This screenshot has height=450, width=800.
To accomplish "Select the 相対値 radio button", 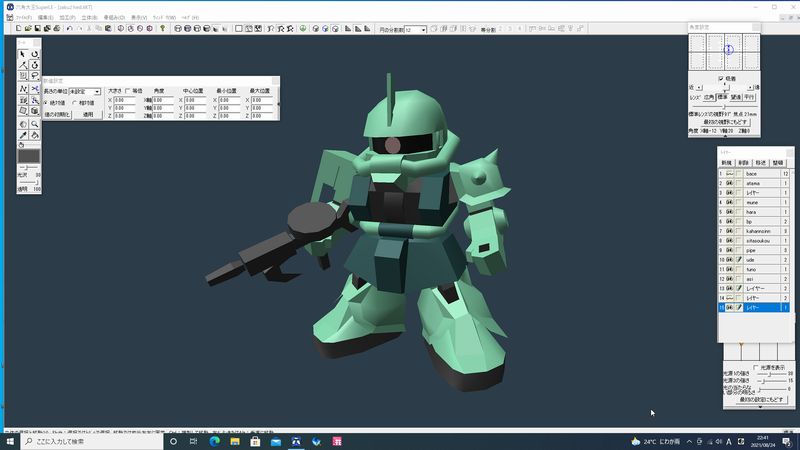I will click(x=74, y=103).
